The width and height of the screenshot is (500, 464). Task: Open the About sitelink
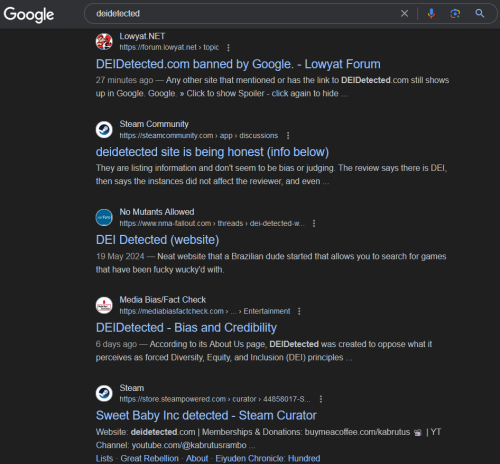(197, 459)
